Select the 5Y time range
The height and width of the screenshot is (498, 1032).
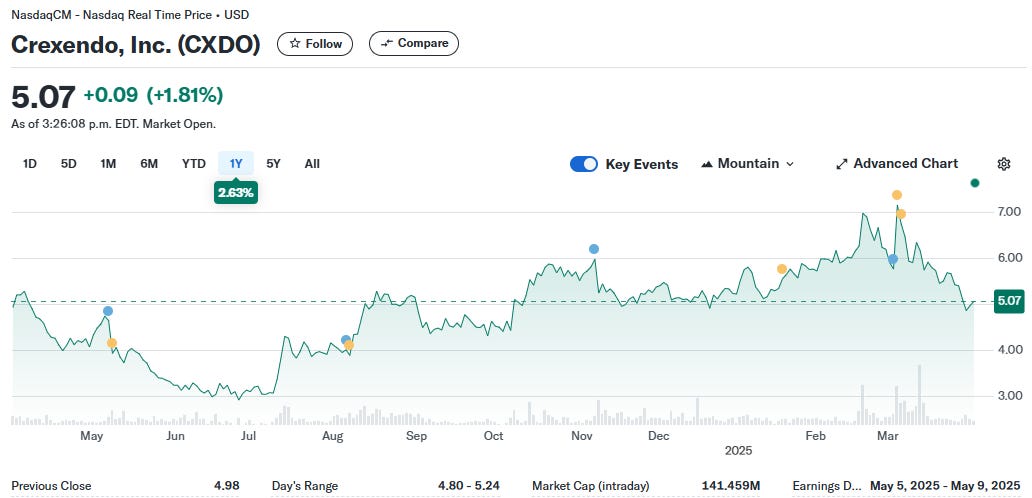273,164
